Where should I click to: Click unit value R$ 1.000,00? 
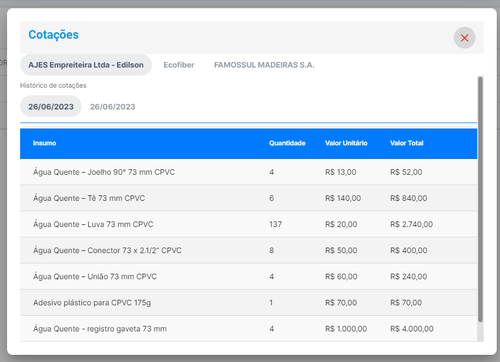(346, 329)
